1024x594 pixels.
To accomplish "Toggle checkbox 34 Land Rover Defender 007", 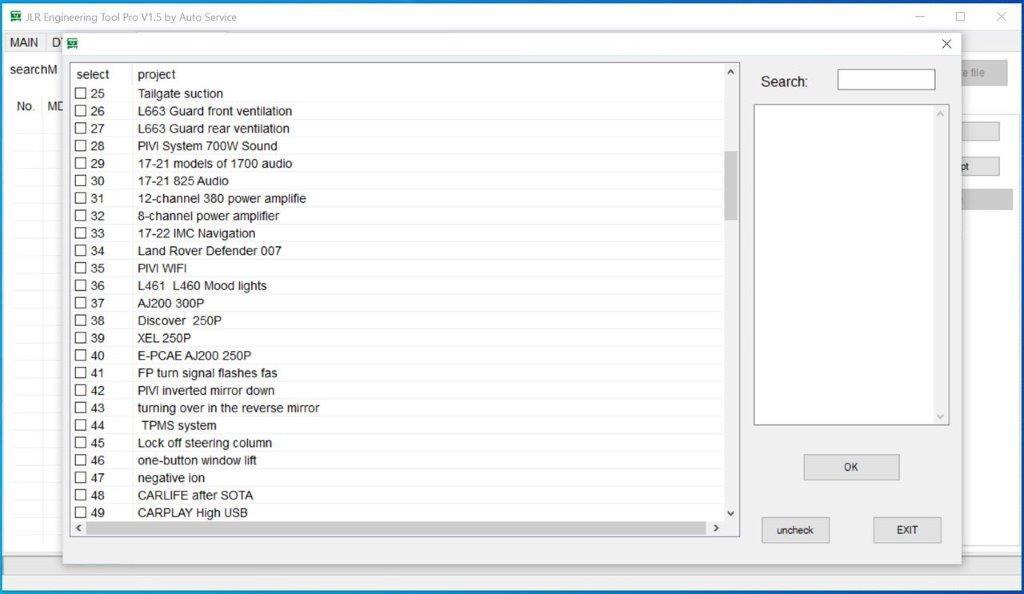I will click(x=80, y=251).
